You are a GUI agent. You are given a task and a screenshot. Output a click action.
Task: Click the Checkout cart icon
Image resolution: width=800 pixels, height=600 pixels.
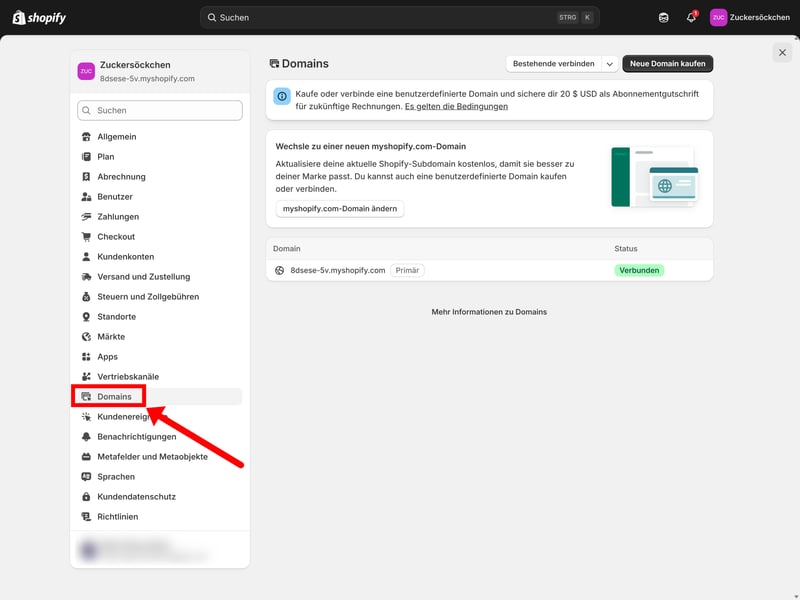click(x=86, y=237)
